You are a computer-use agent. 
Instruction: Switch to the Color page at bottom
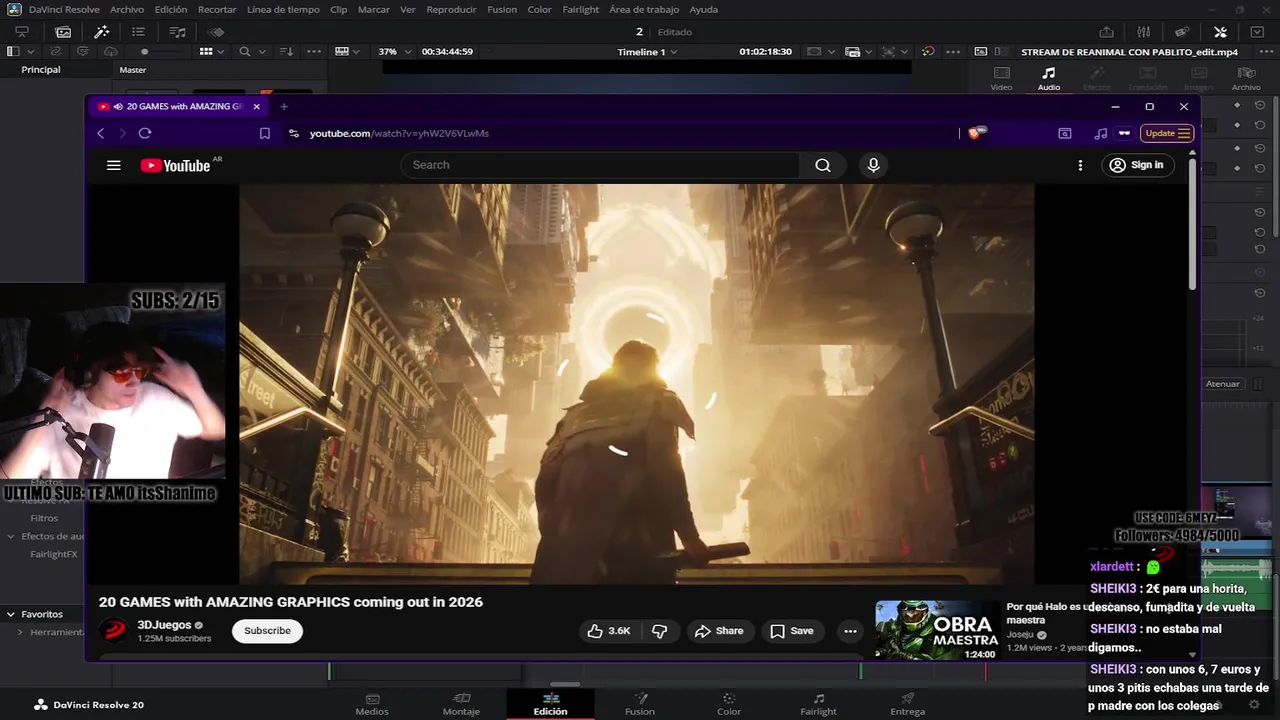[729, 704]
